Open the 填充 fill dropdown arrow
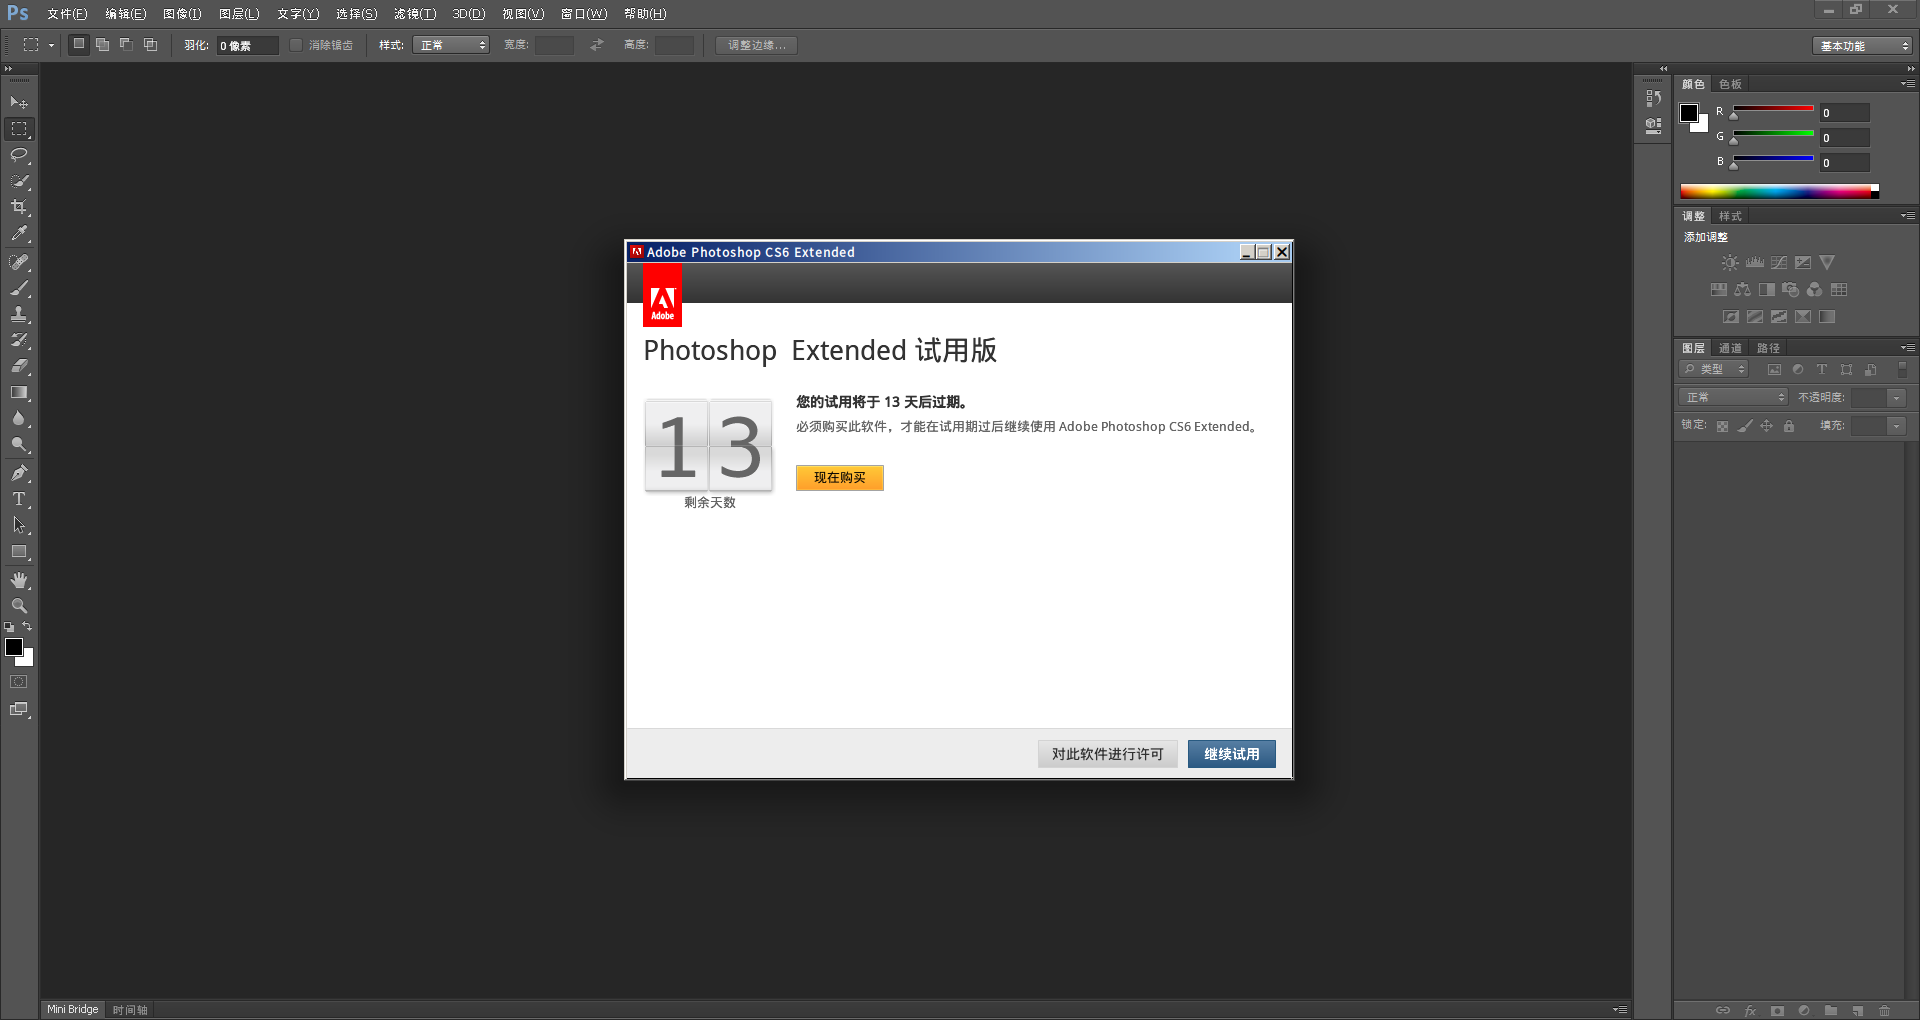The width and height of the screenshot is (1920, 1020). [x=1896, y=426]
